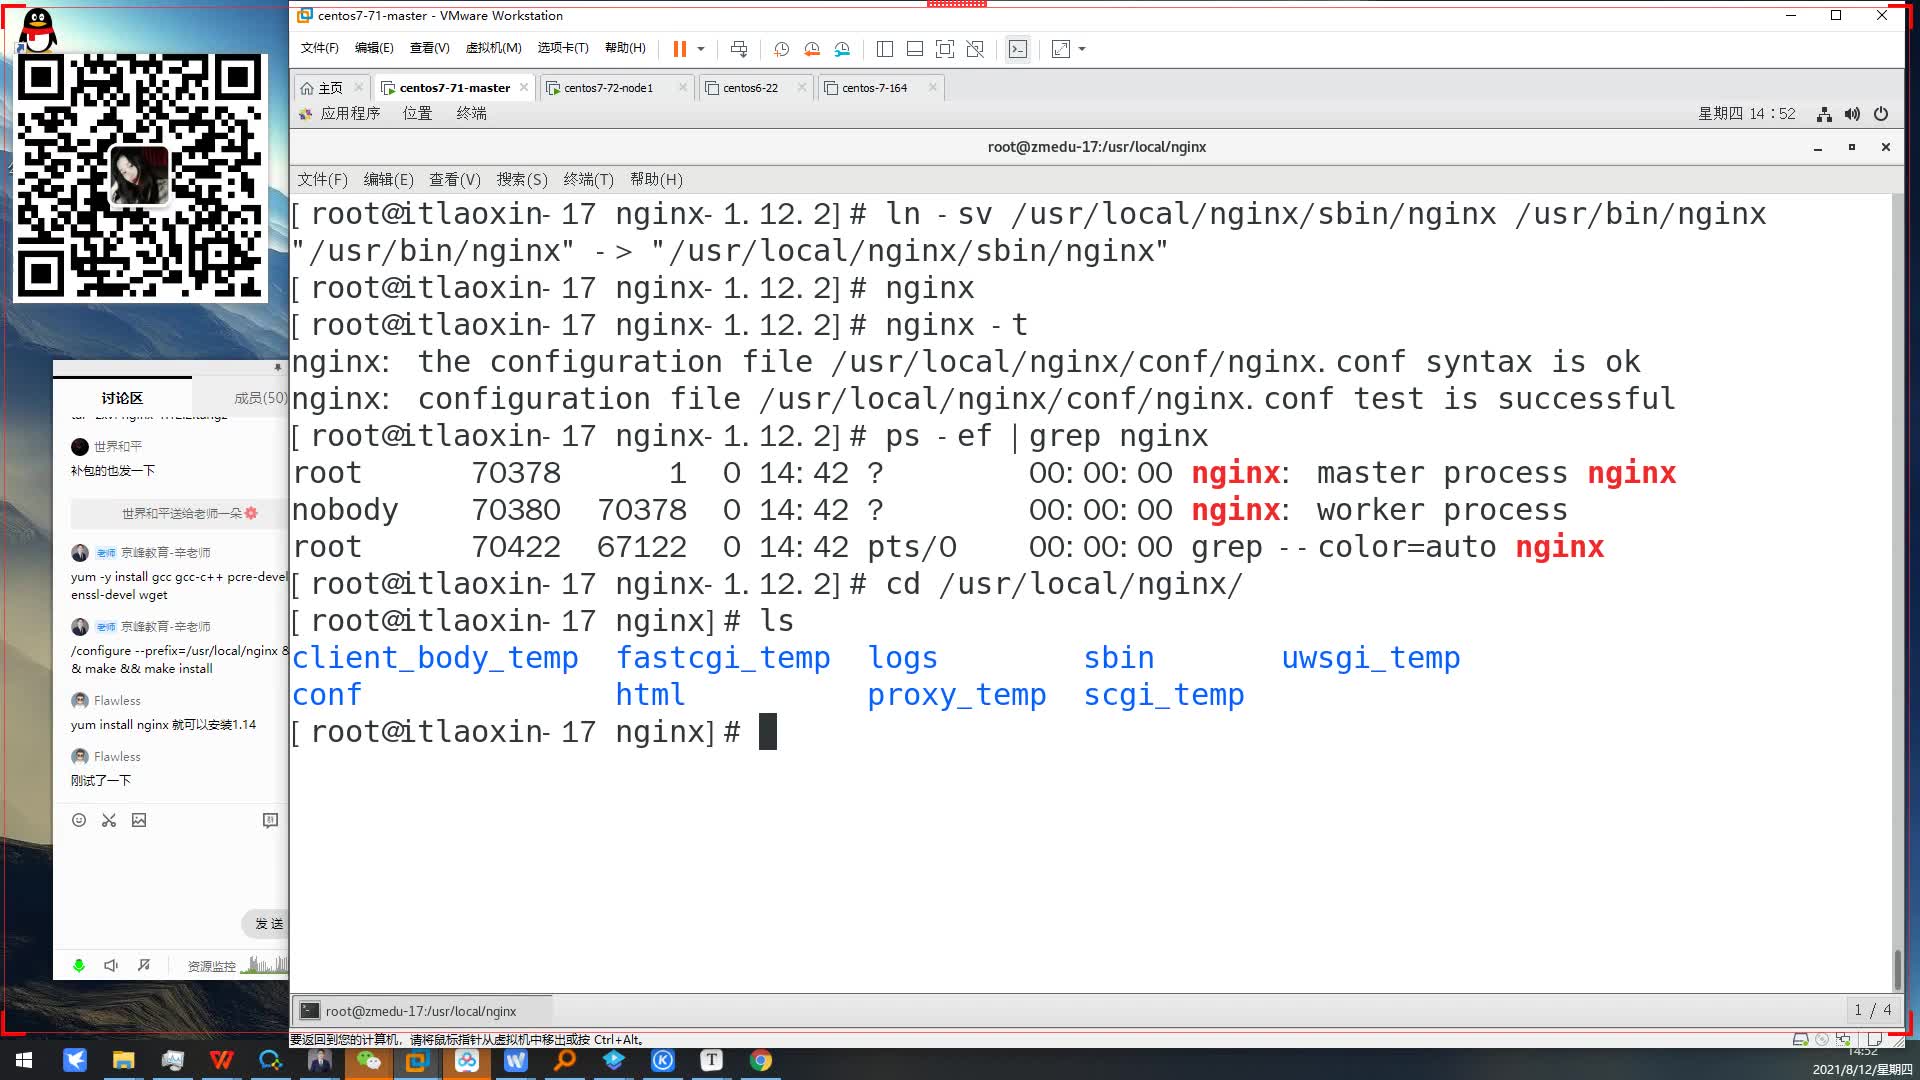Open terminal 终端(T) menu
The height and width of the screenshot is (1080, 1920).
tap(588, 180)
